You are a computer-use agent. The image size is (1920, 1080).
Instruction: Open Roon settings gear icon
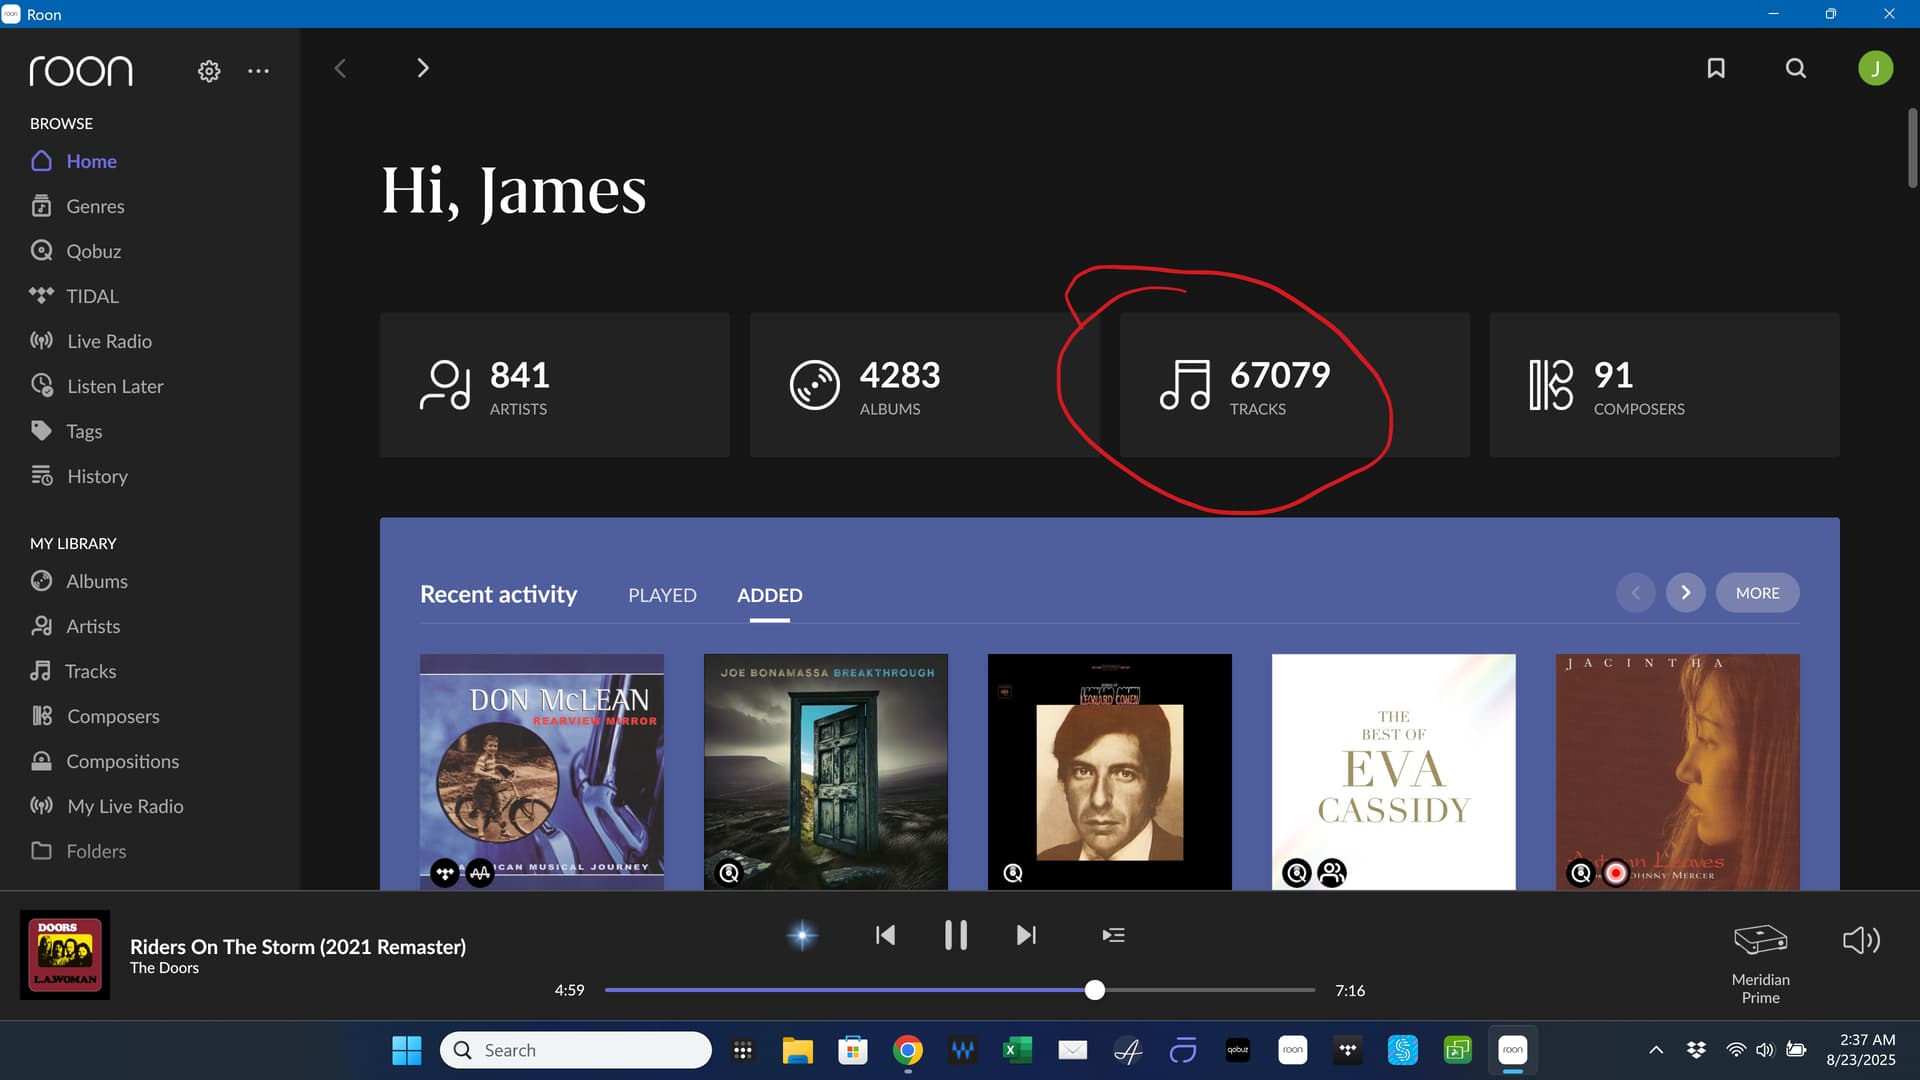click(209, 71)
